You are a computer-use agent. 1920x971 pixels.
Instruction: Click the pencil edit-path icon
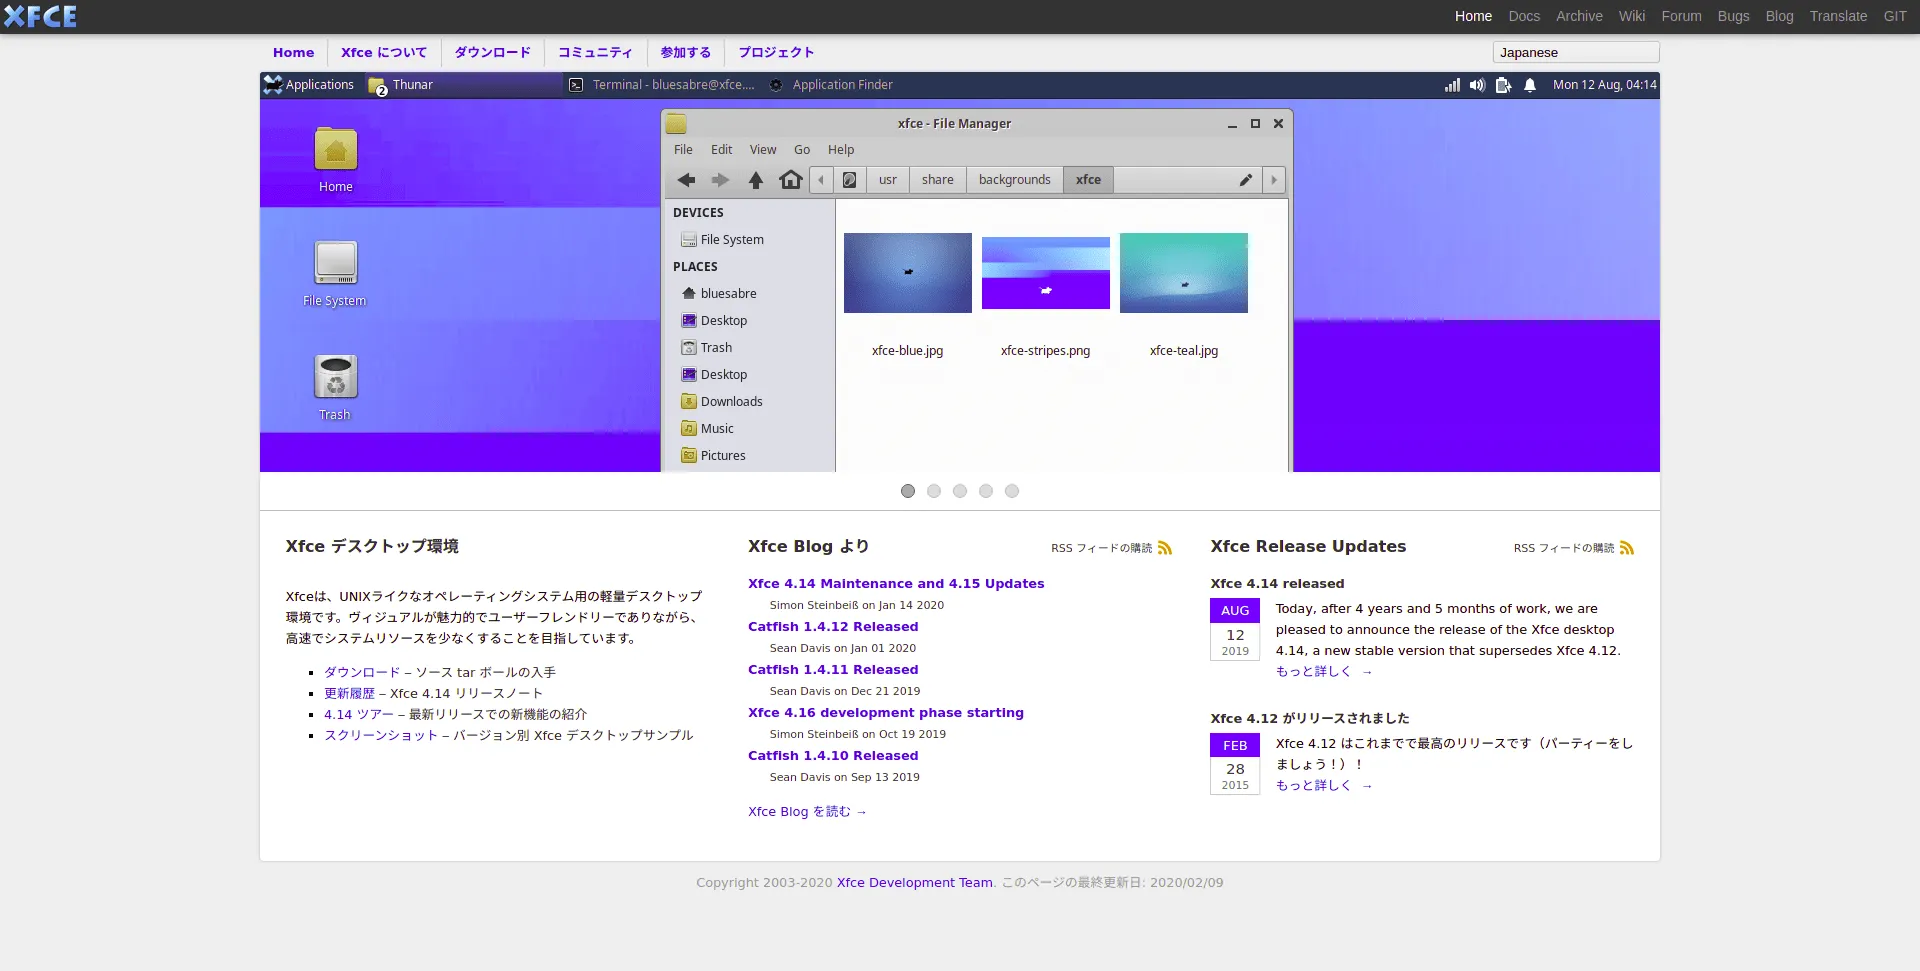coord(1246,180)
